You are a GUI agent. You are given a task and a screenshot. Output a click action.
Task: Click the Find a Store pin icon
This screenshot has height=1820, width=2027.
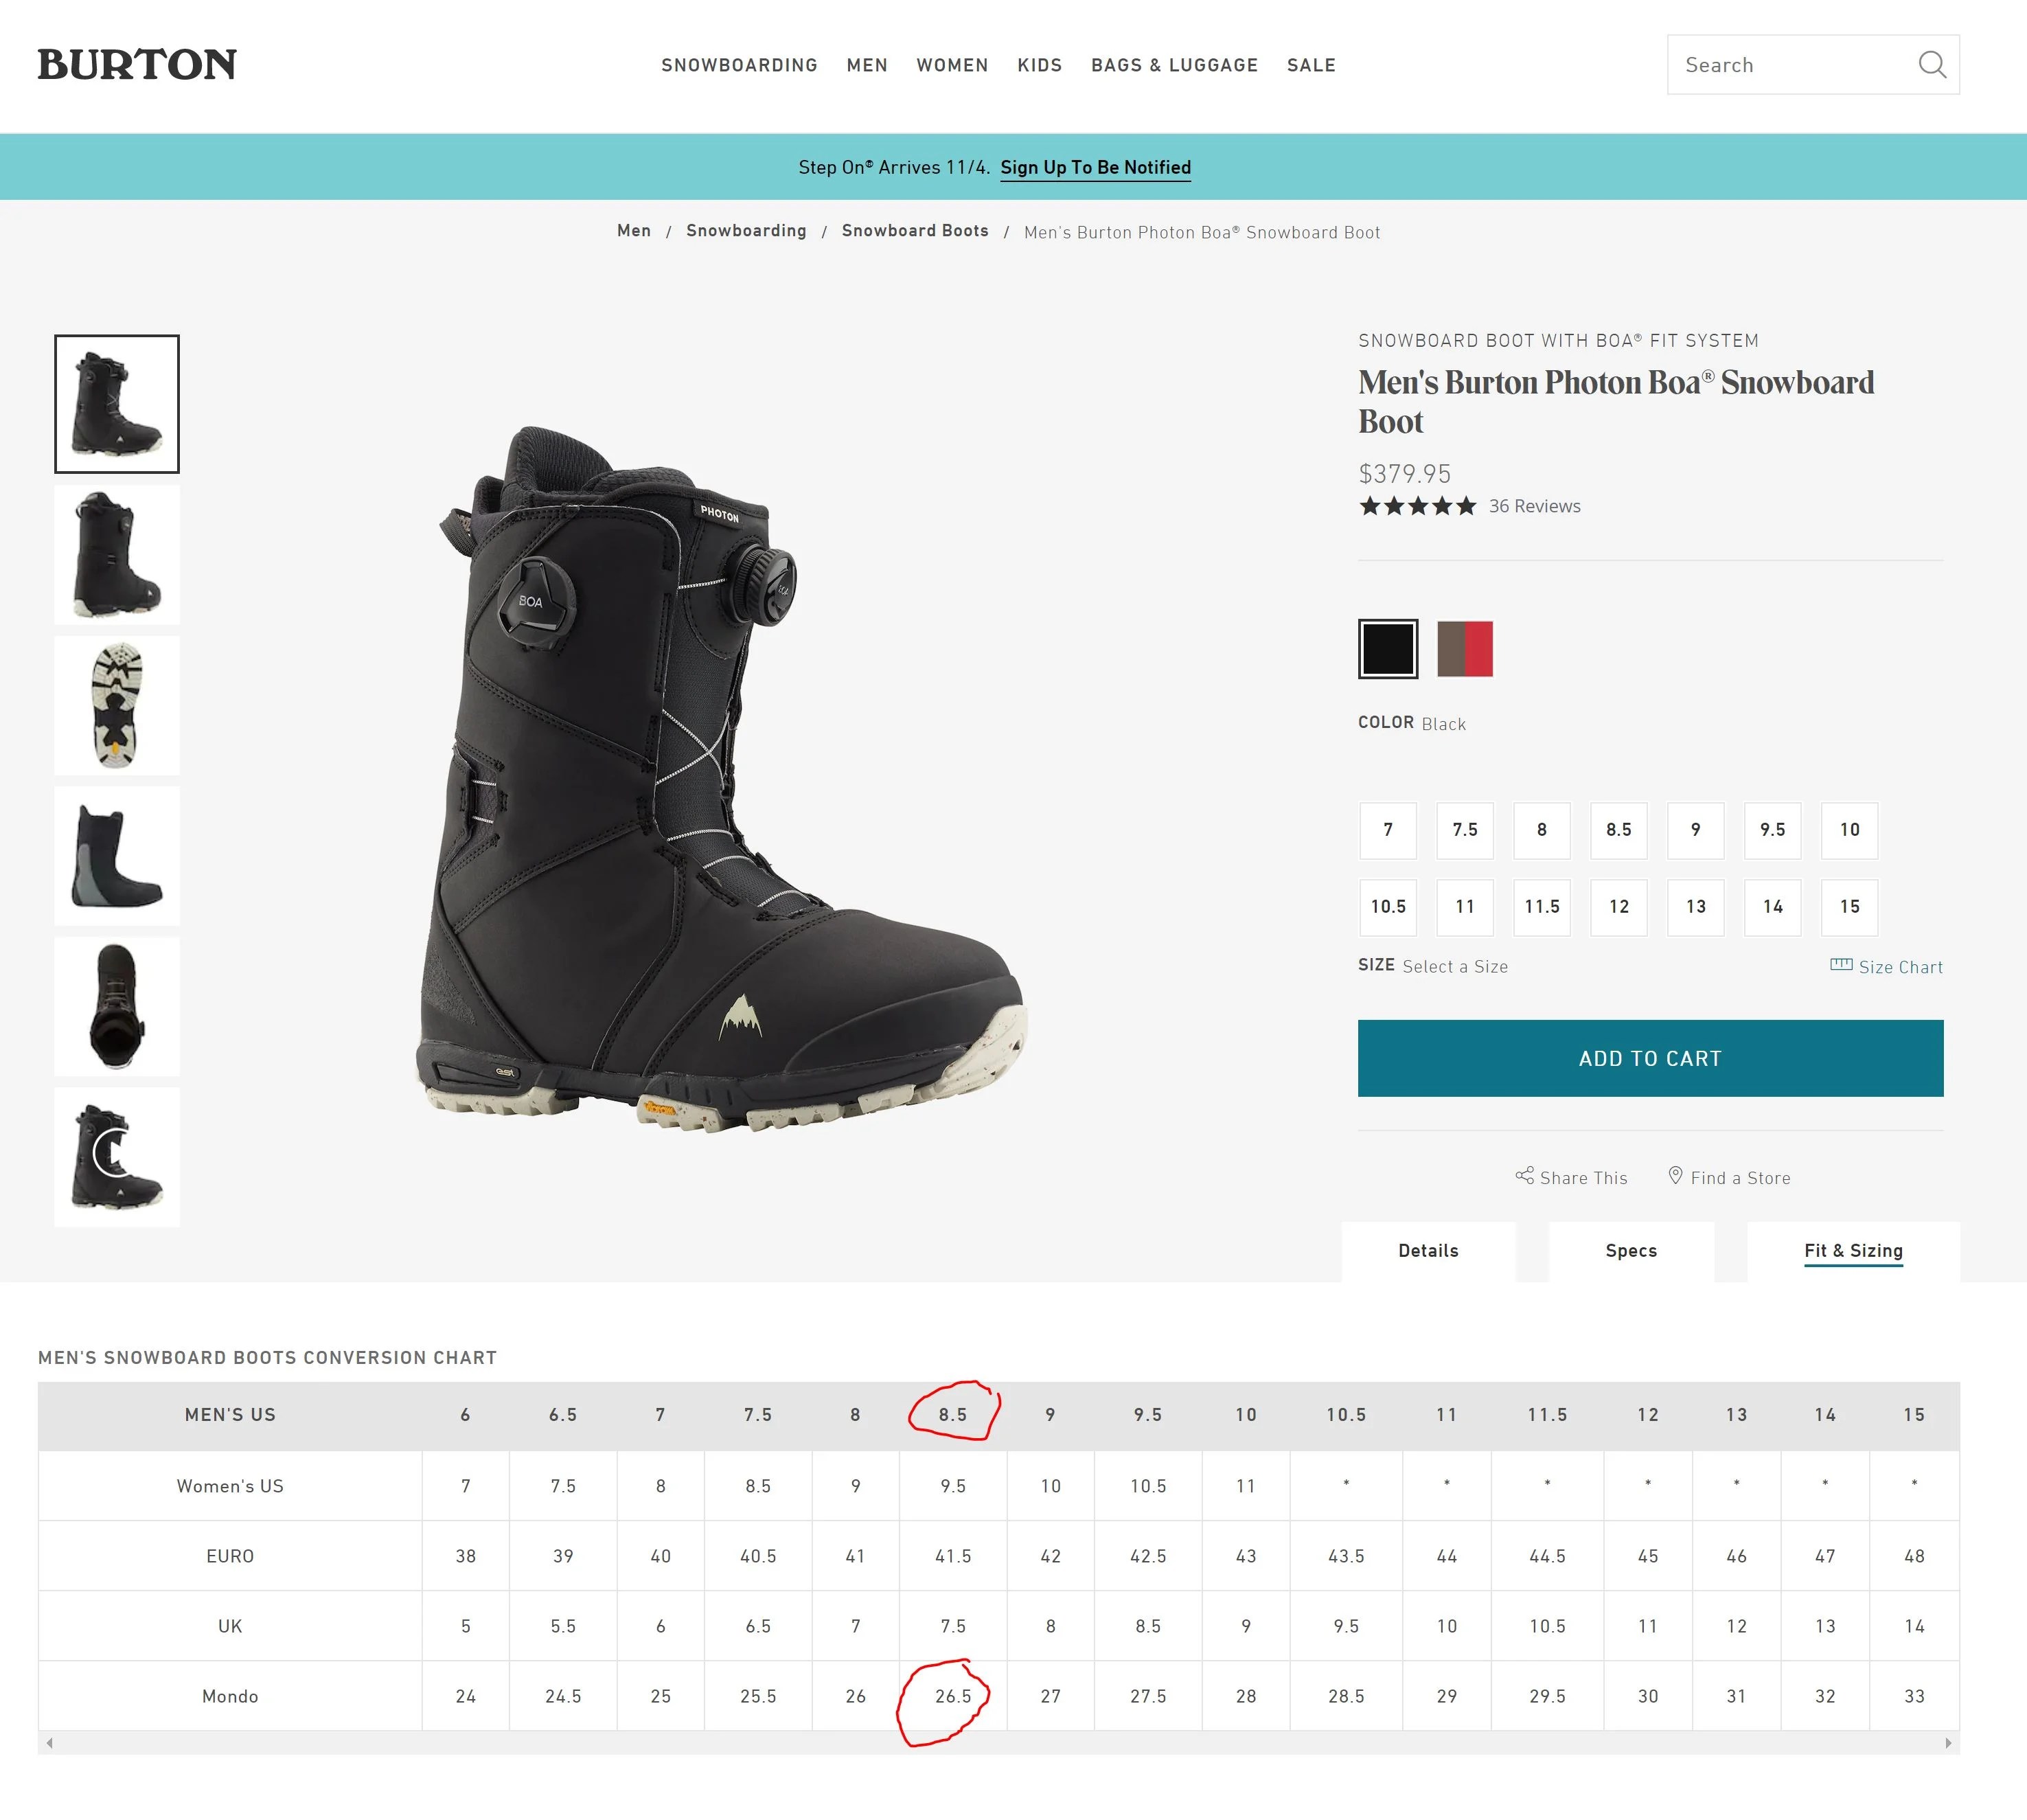tap(1675, 1176)
